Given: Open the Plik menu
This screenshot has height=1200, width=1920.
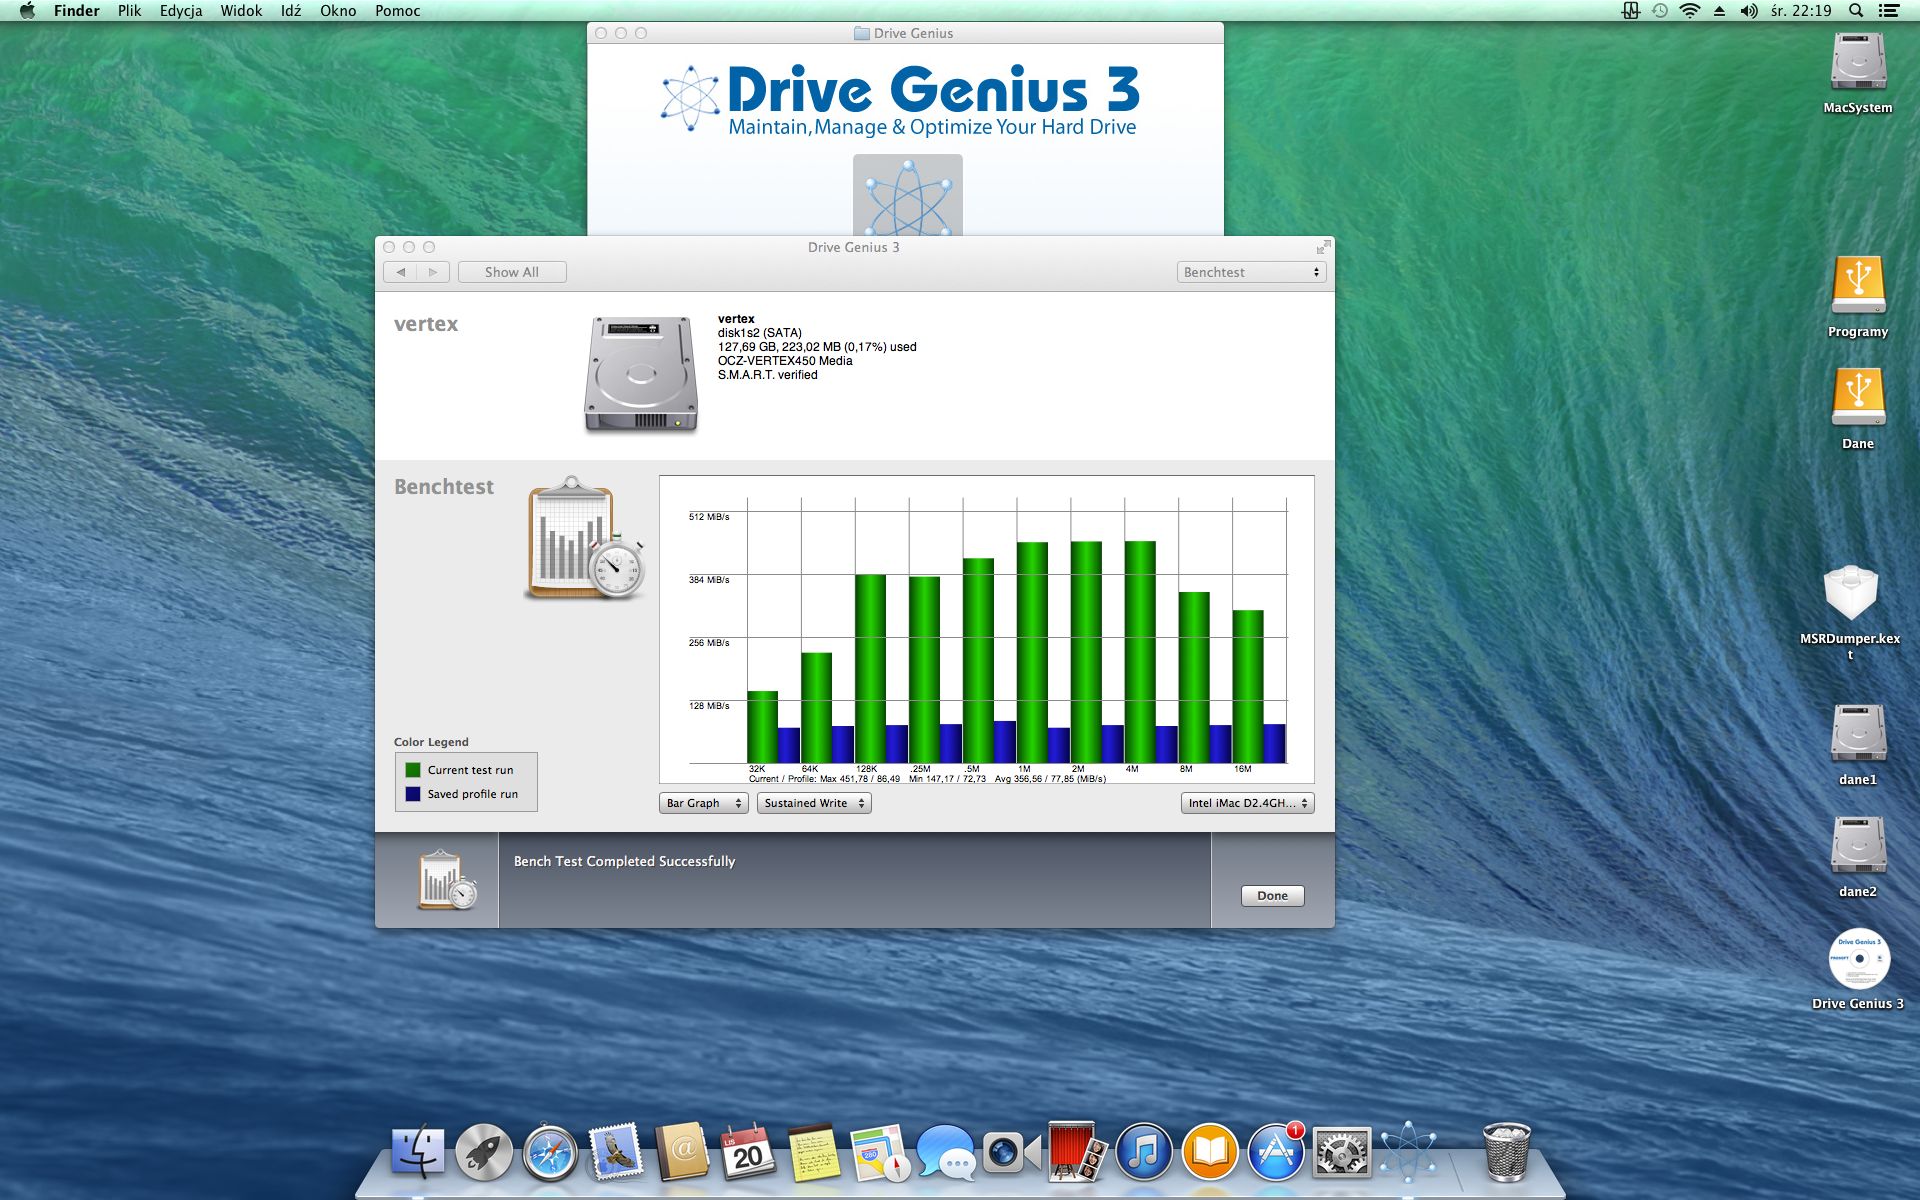Looking at the screenshot, I should click(129, 11).
